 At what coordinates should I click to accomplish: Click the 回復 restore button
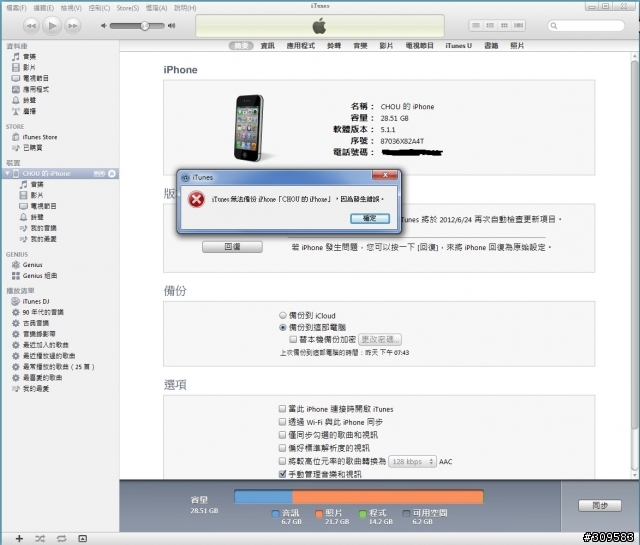(x=232, y=247)
